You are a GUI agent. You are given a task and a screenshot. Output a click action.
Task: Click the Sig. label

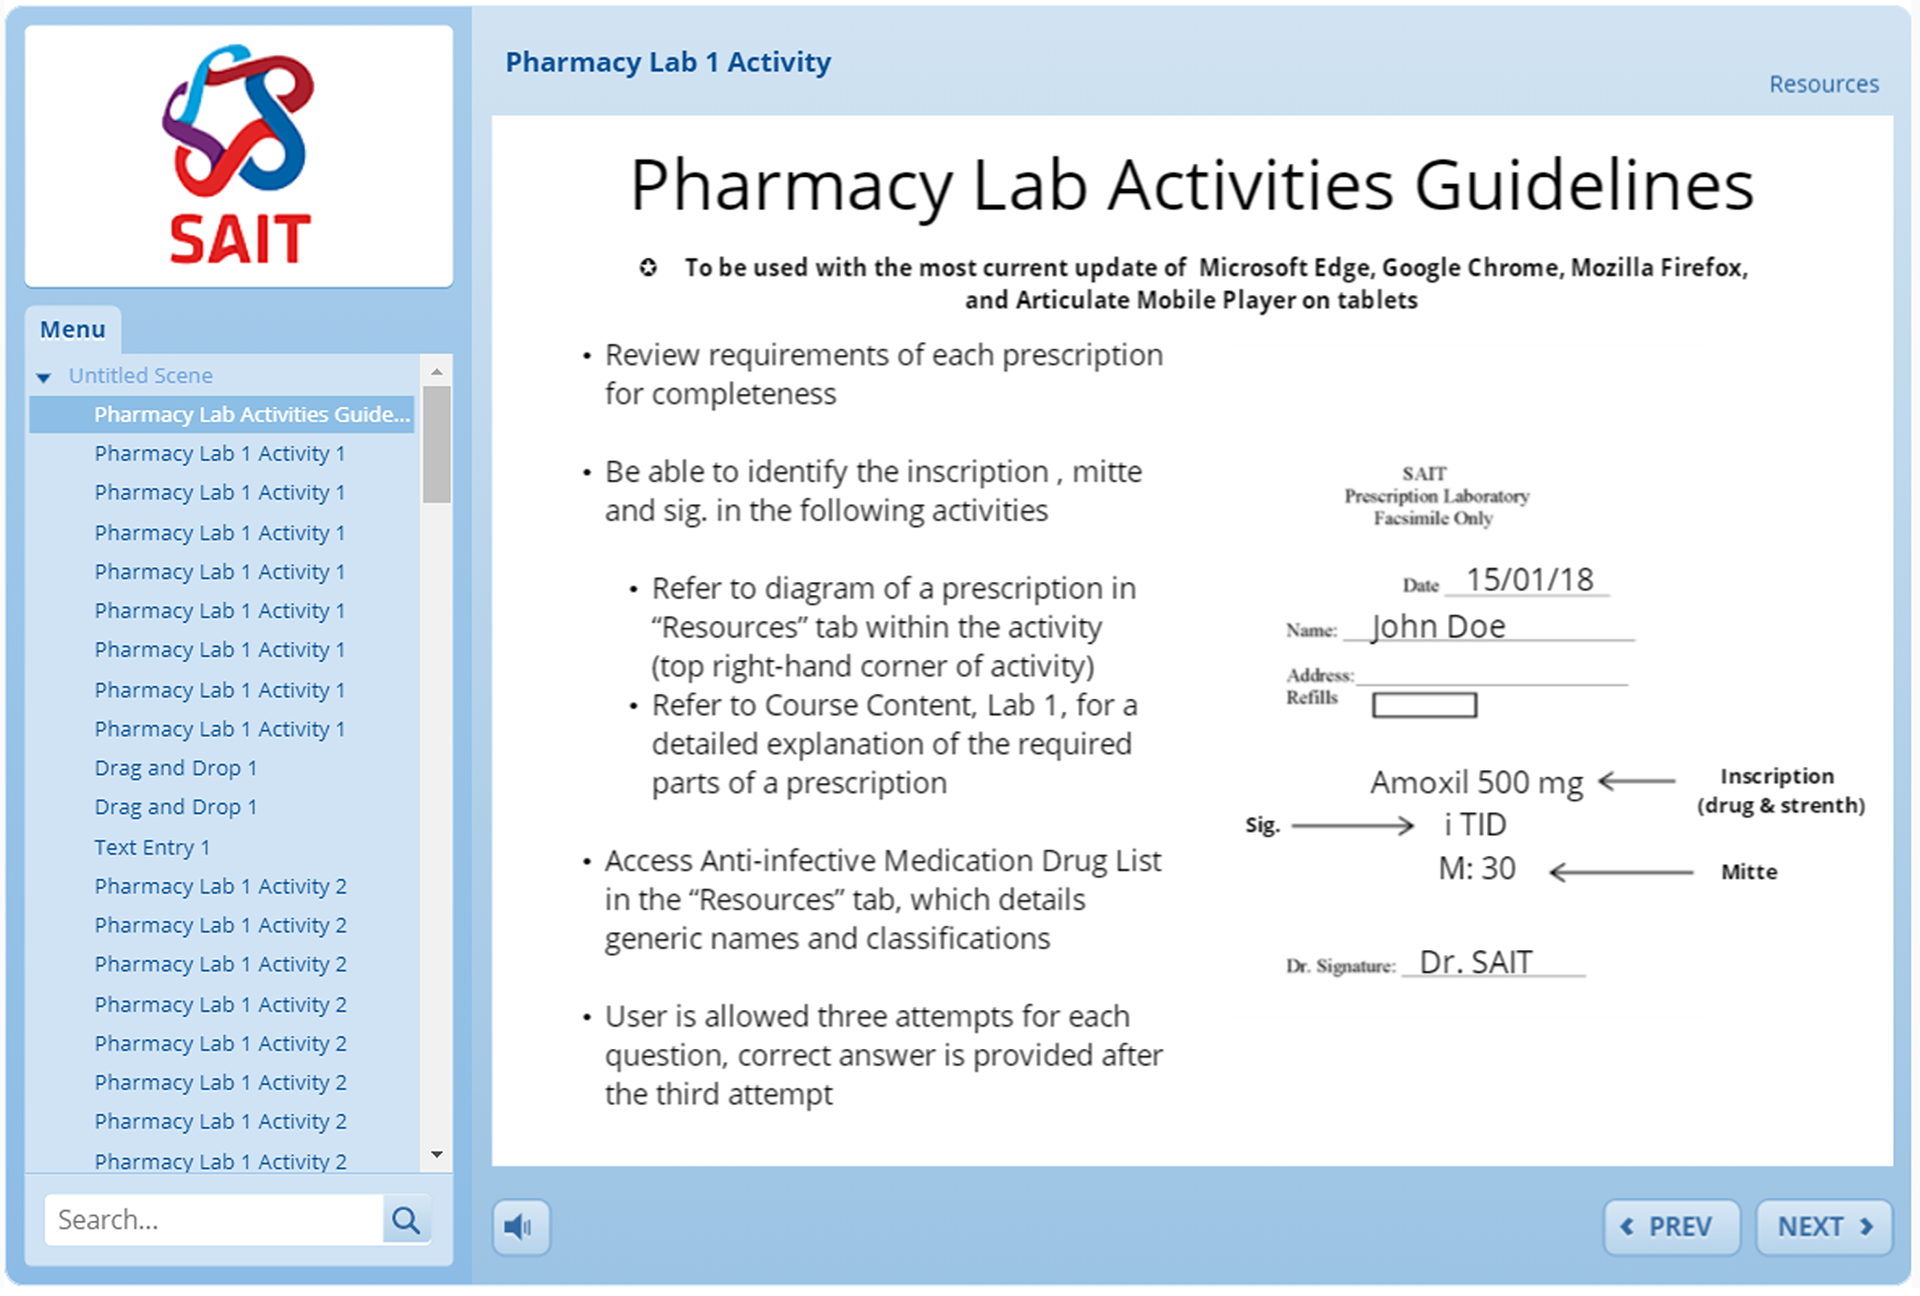(x=1262, y=825)
